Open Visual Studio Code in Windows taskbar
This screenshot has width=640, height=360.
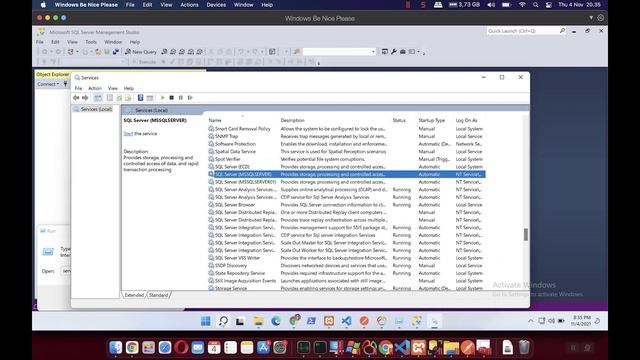pyautogui.click(x=346, y=321)
